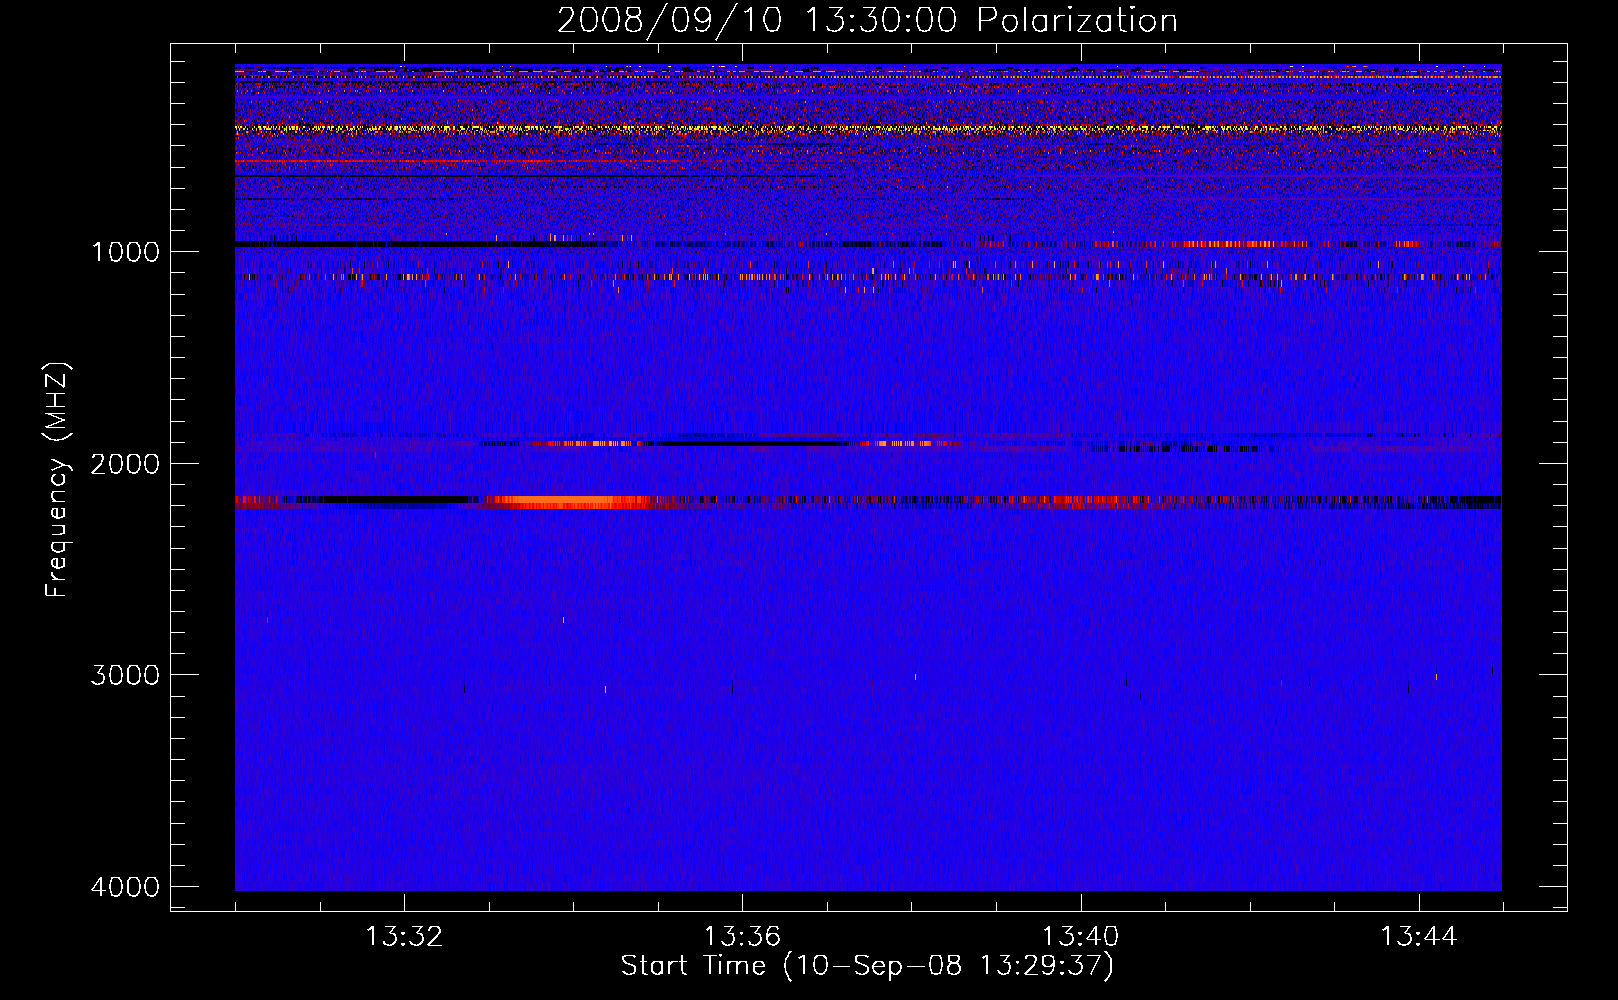The height and width of the screenshot is (1000, 1618).
Task: Click the 13:44 time axis label
Action: pos(1419,937)
